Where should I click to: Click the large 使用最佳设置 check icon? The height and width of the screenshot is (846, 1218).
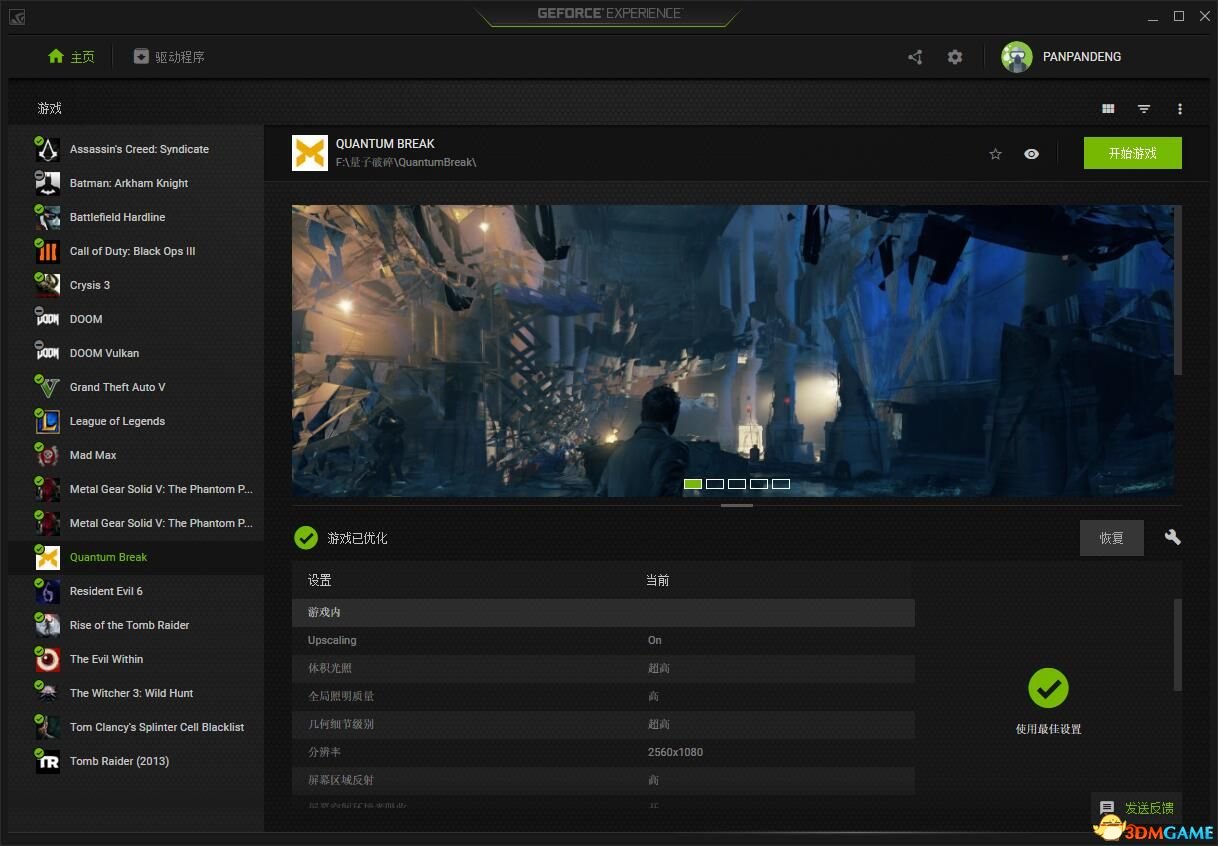coord(1048,688)
